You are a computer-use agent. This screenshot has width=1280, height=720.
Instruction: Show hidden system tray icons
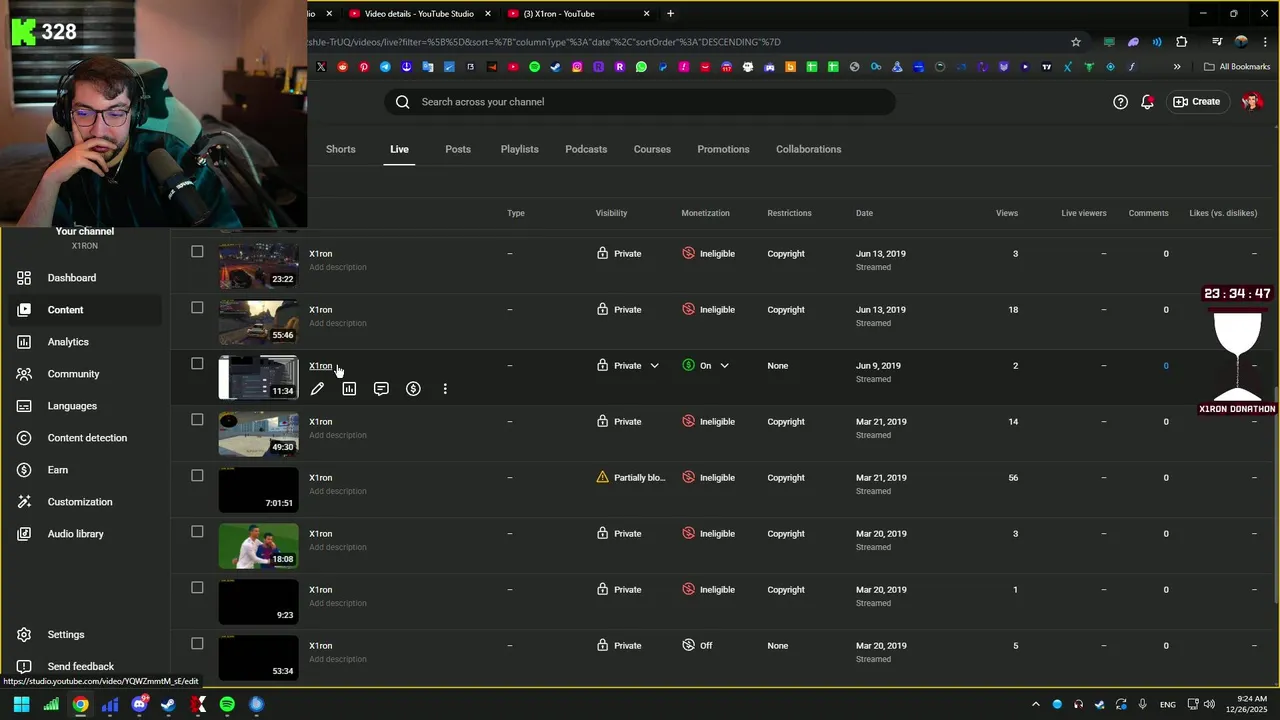click(1035, 704)
